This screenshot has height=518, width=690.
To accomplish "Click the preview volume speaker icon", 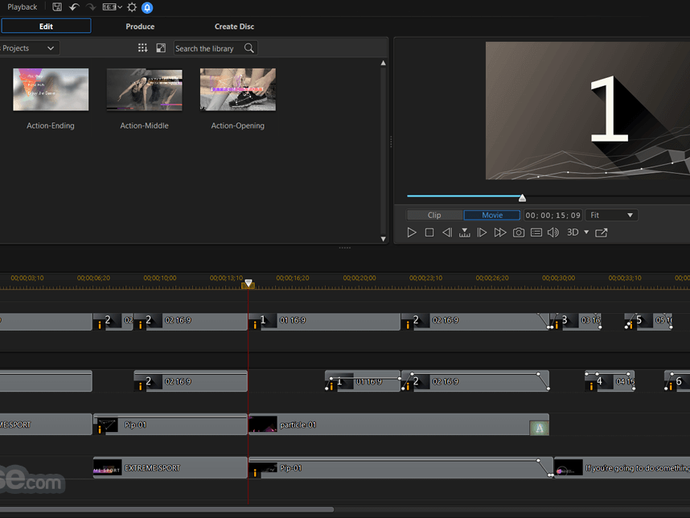I will click(x=553, y=232).
